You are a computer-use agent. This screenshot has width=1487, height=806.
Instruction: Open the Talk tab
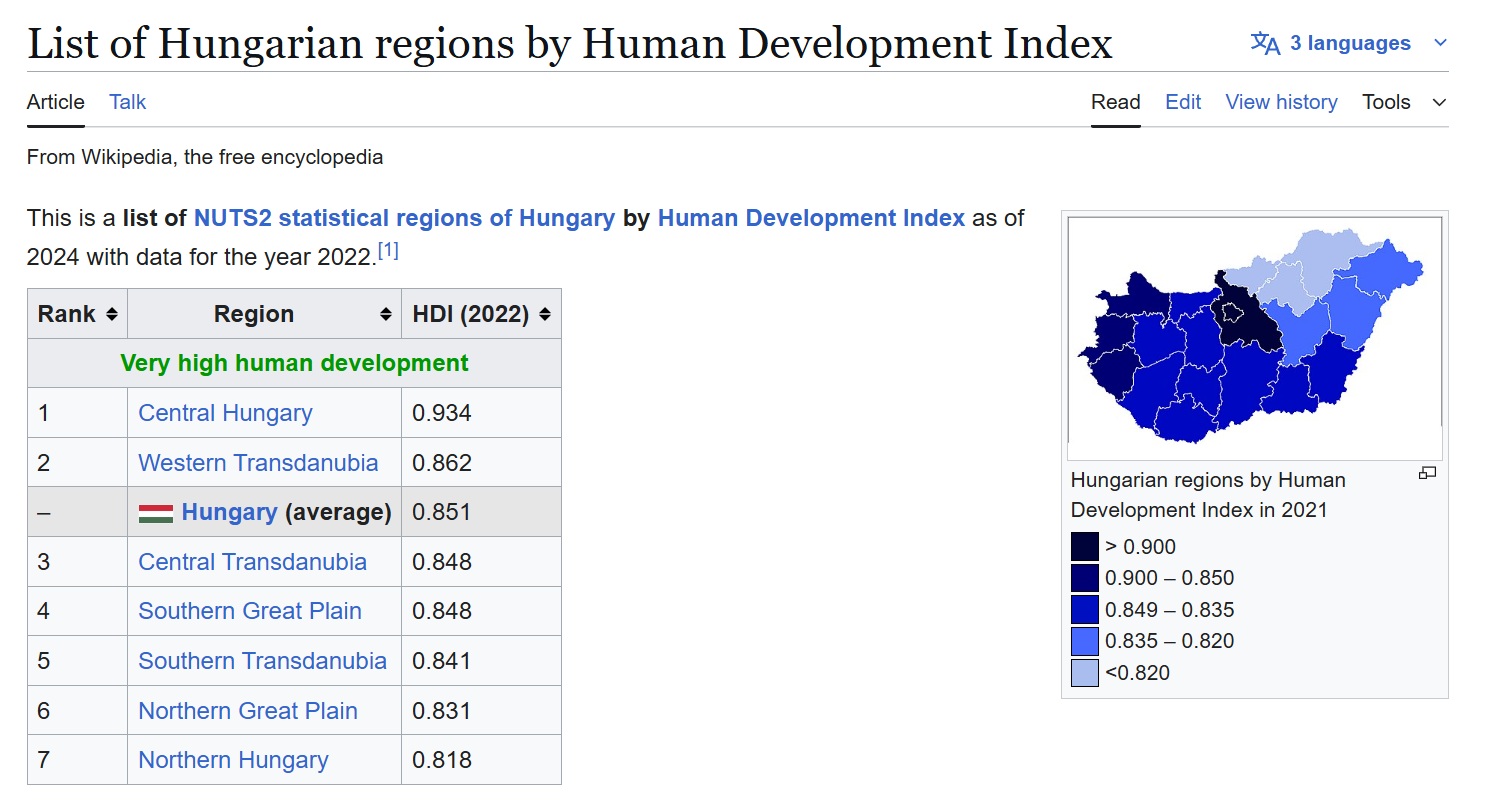[128, 102]
